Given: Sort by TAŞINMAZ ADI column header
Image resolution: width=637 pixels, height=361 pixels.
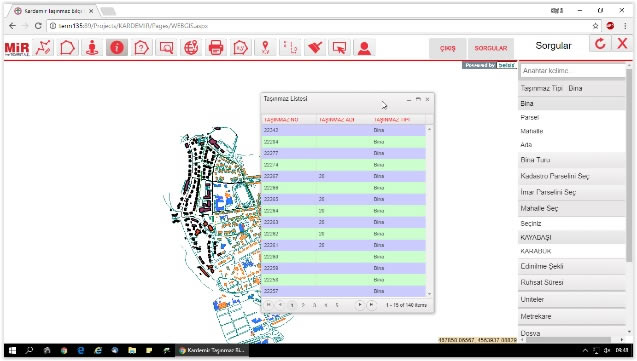Looking at the screenshot, I should 337,120.
